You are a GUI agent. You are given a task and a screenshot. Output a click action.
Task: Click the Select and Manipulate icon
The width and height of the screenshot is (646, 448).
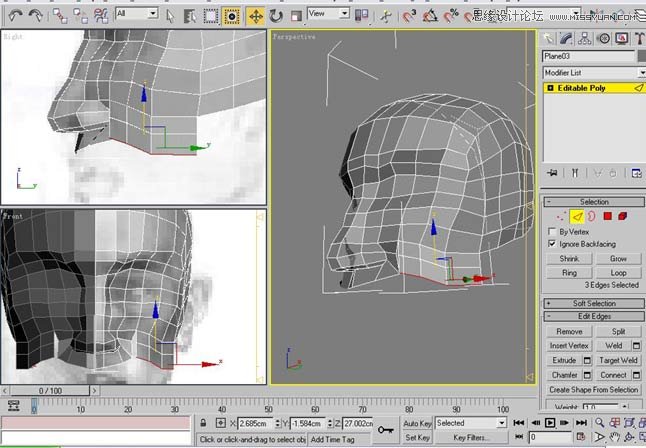[x=386, y=16]
